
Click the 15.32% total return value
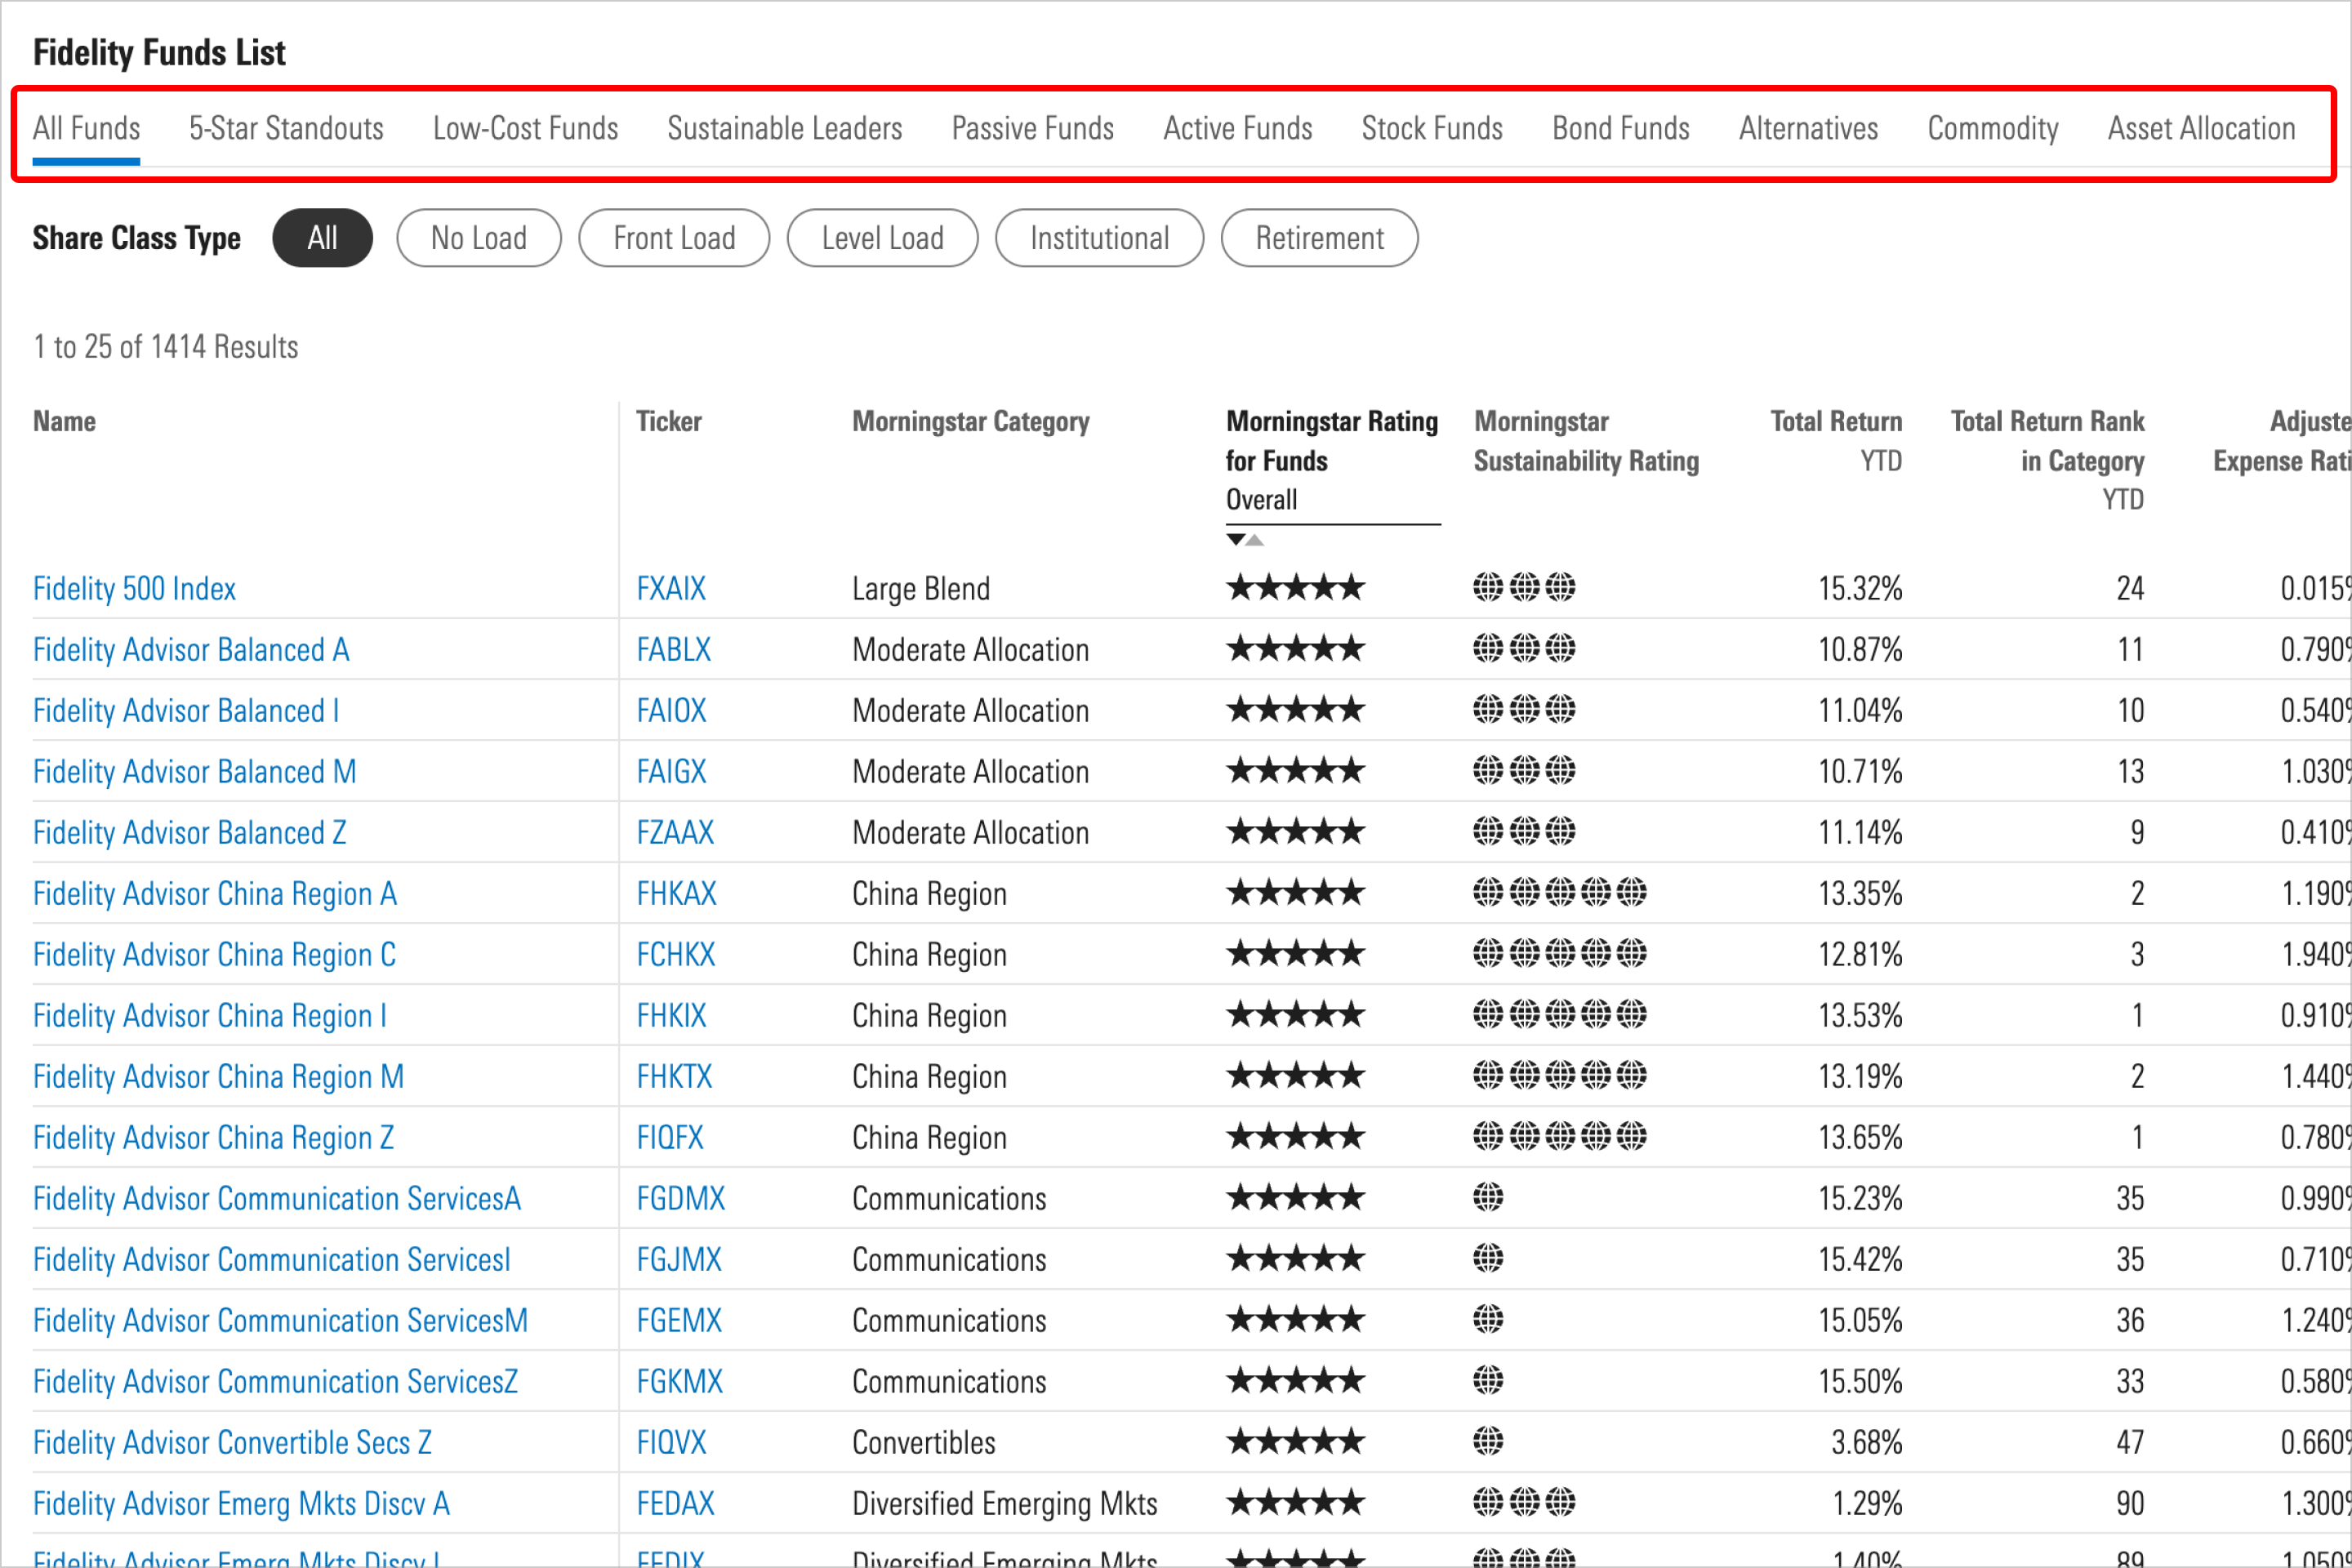(x=1860, y=588)
